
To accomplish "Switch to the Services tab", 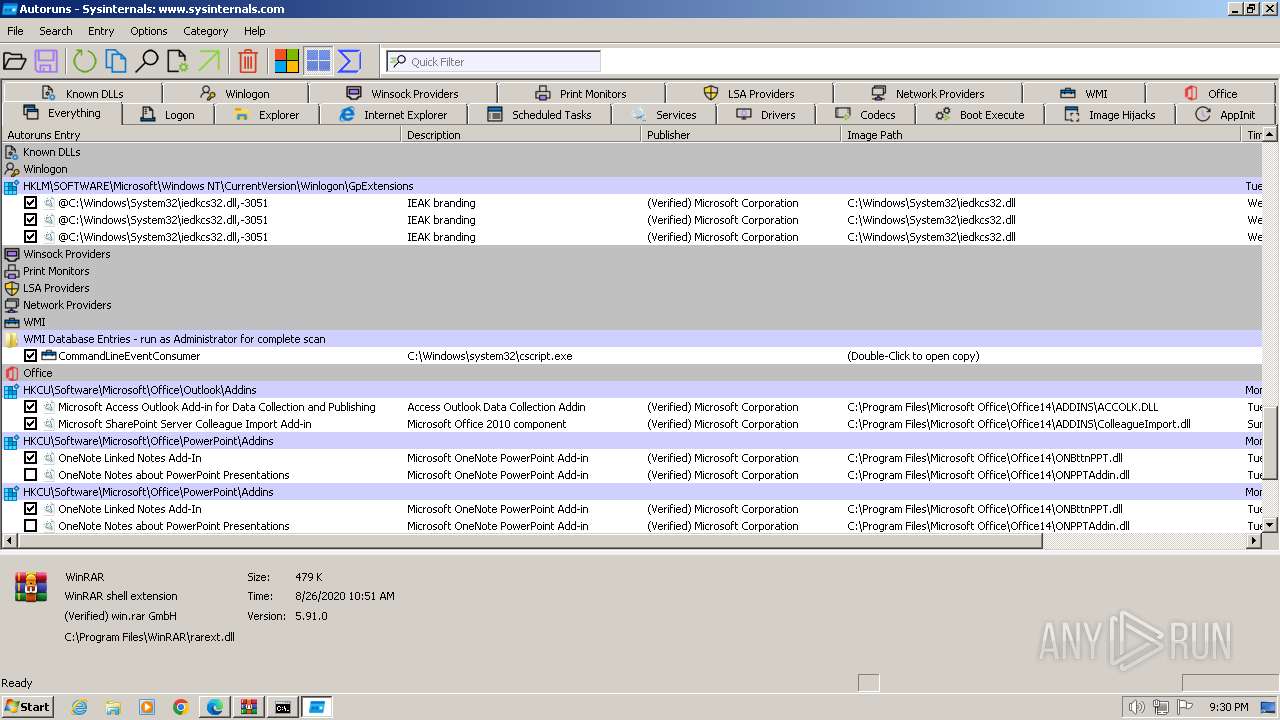I will (665, 115).
